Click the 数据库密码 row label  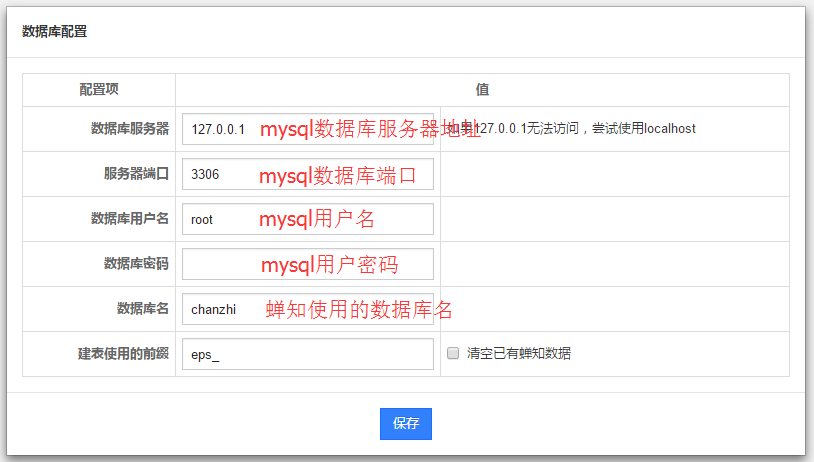click(136, 264)
